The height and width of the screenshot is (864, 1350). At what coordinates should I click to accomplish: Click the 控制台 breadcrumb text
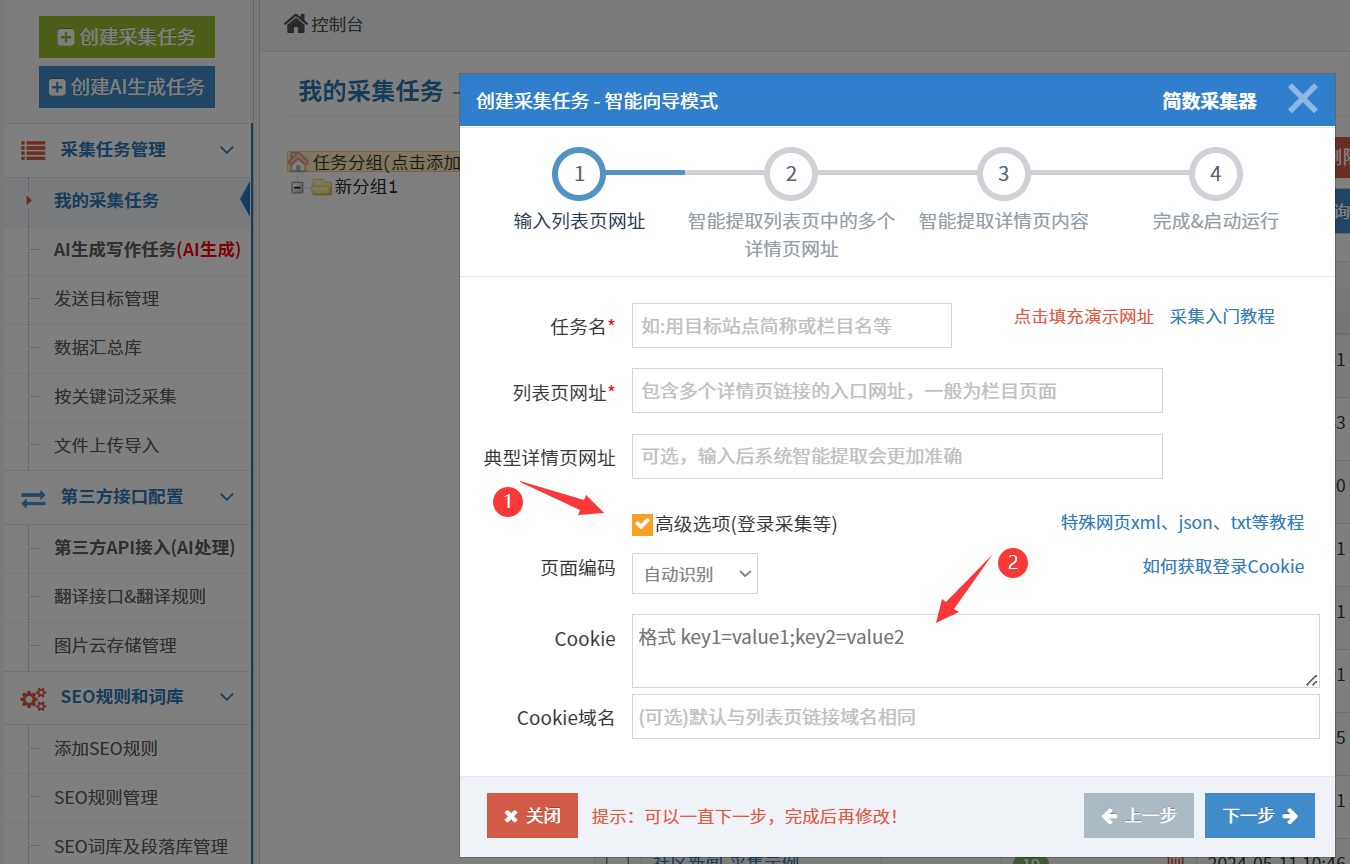(337, 25)
